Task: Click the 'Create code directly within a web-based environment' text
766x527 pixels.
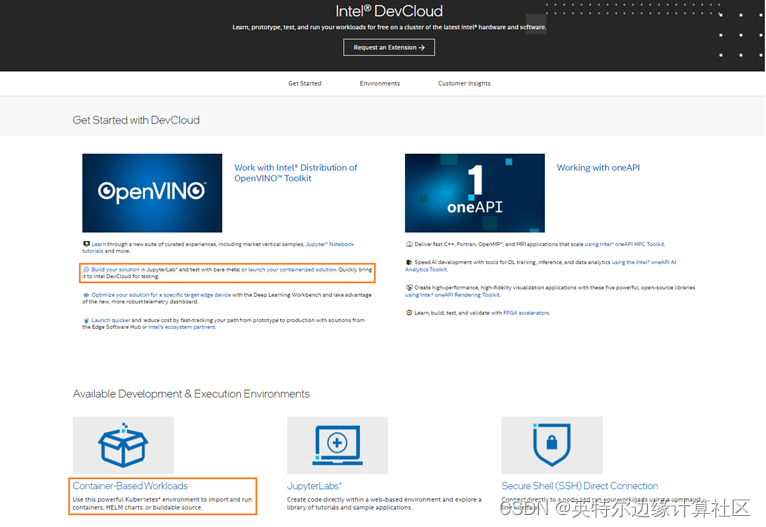Action: pyautogui.click(x=384, y=504)
